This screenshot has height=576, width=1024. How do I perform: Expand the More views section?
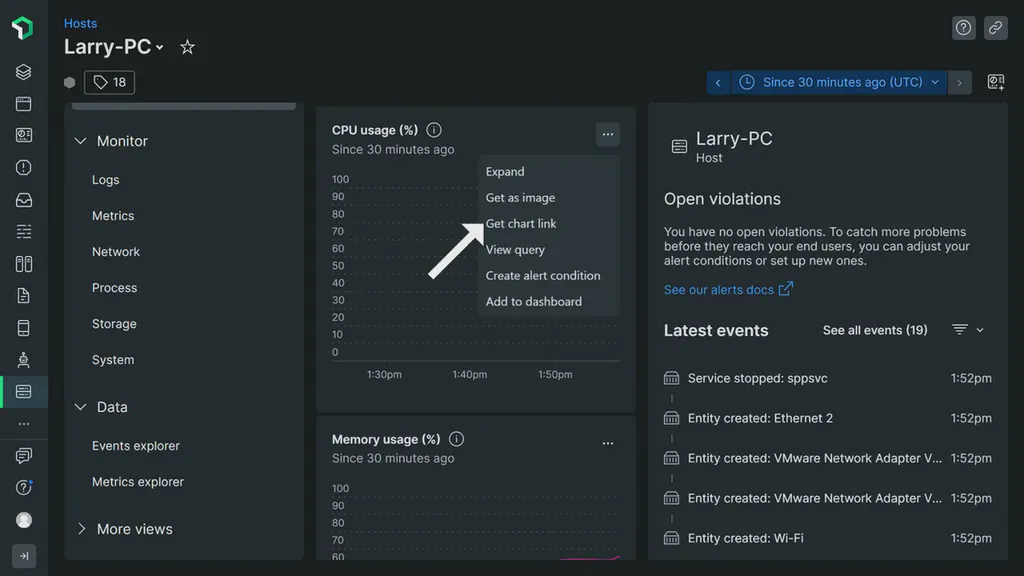tap(124, 529)
